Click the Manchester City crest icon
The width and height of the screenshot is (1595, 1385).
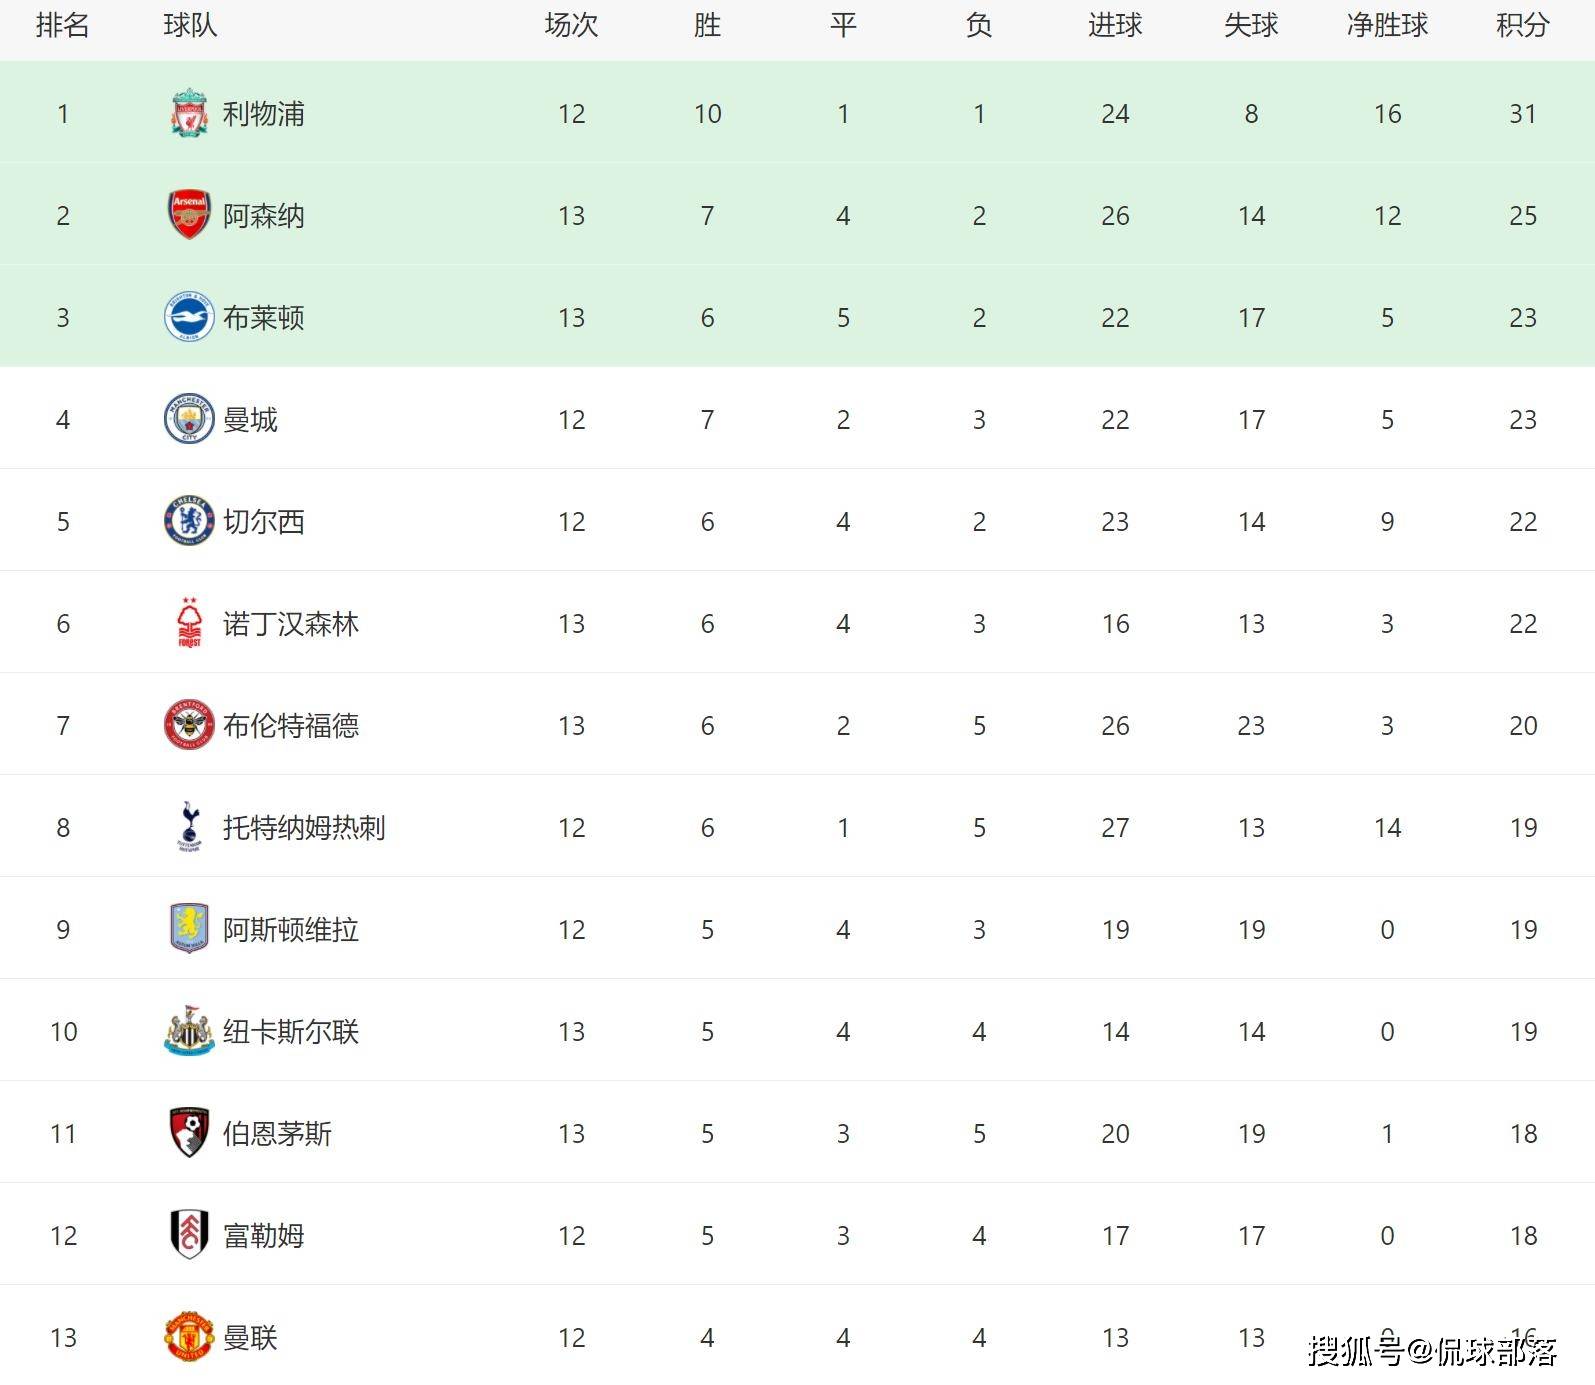[x=189, y=419]
